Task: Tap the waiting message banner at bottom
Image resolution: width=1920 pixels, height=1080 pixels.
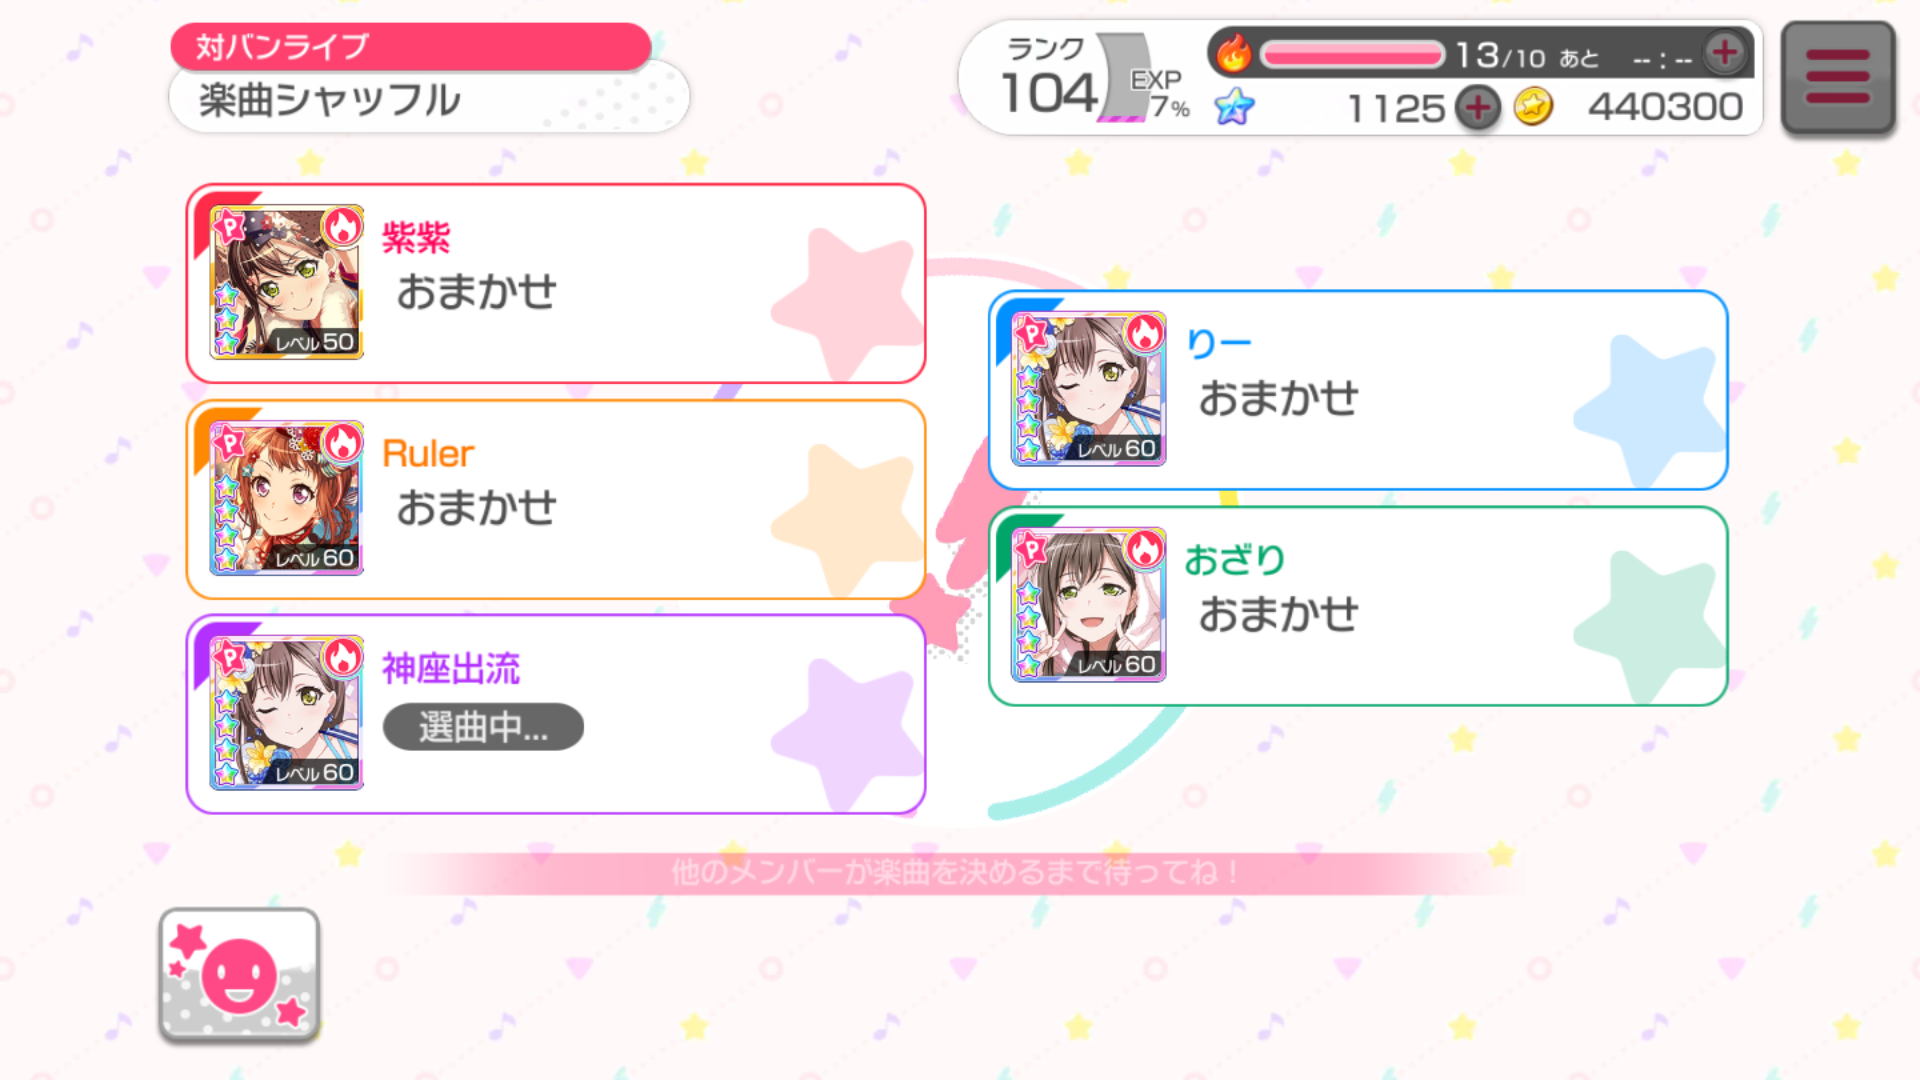Action: coord(955,873)
